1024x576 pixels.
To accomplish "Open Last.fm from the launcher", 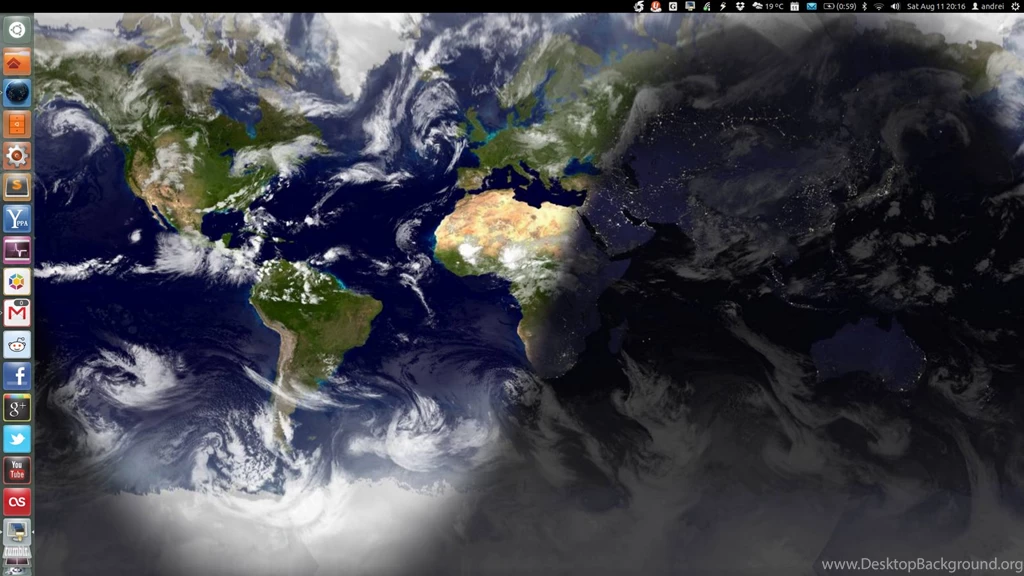I will [16, 501].
